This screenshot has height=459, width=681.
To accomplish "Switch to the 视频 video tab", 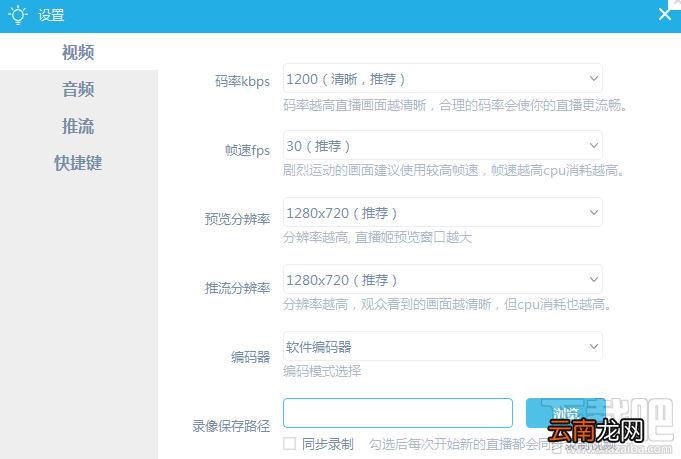I will 78,52.
